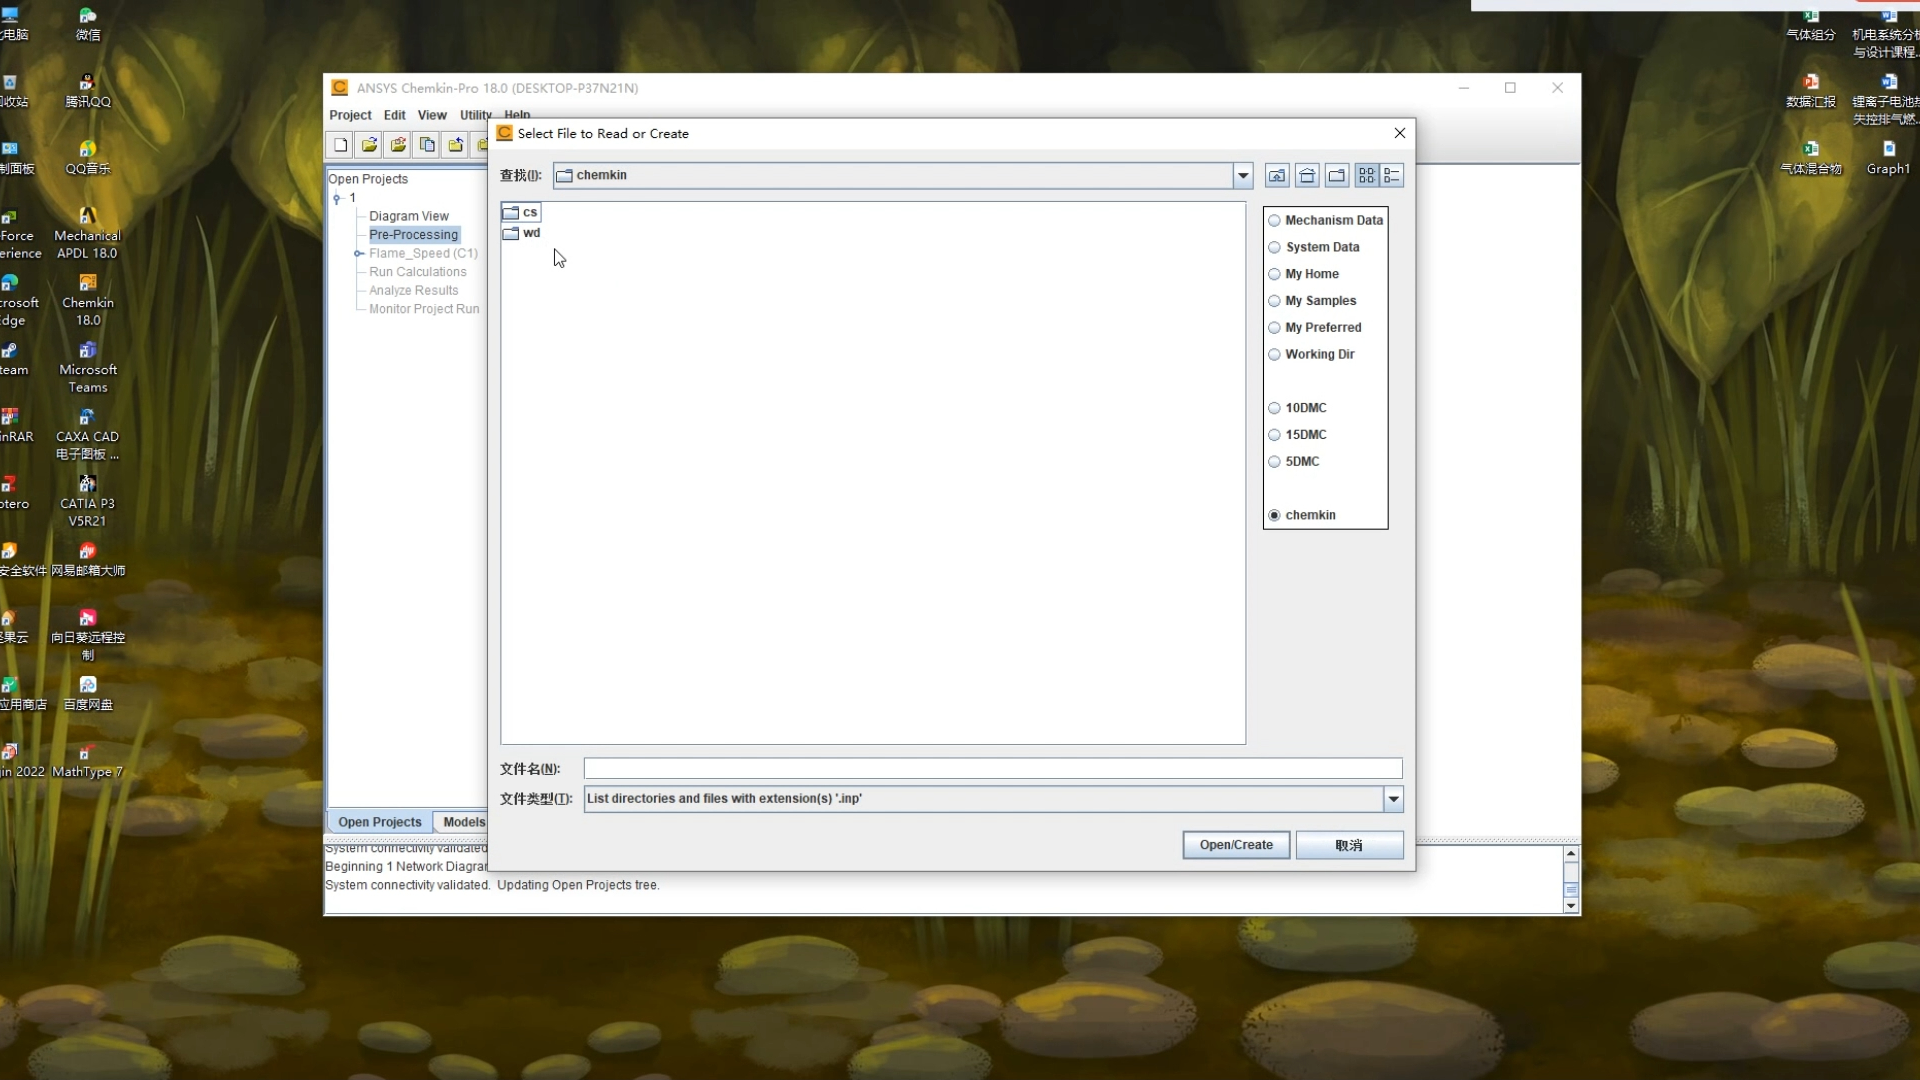Open Microsoft Teams desktop shortcut
Viewport: 1920px width, 1080px height.
(x=88, y=368)
